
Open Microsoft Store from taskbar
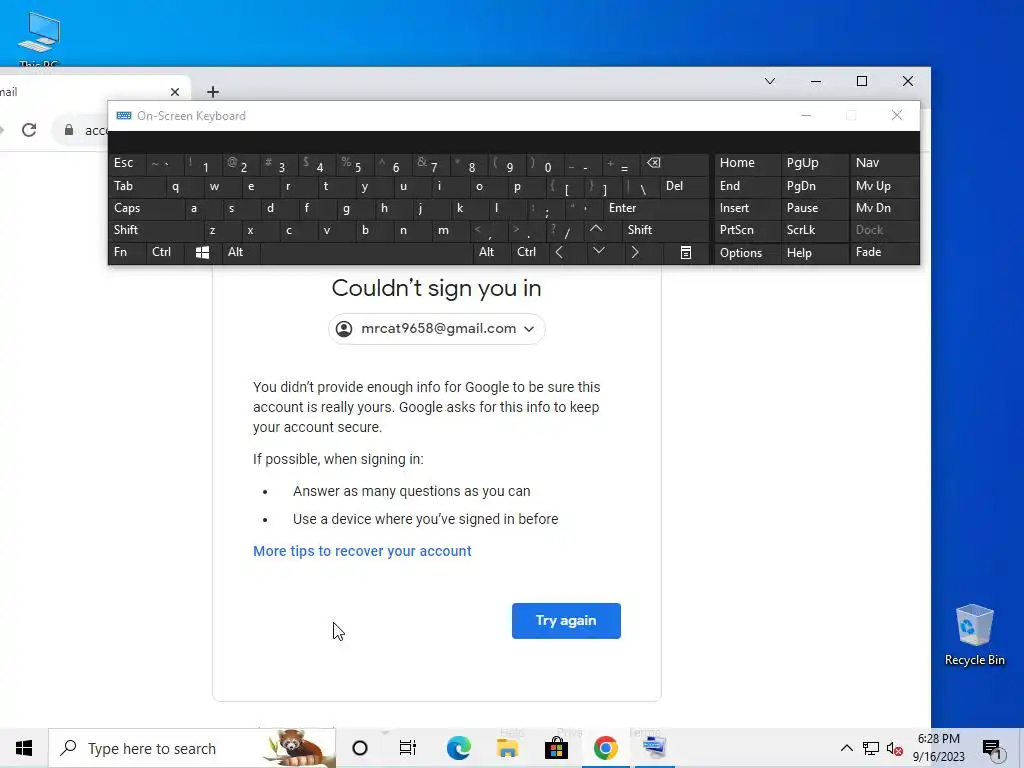(x=556, y=748)
